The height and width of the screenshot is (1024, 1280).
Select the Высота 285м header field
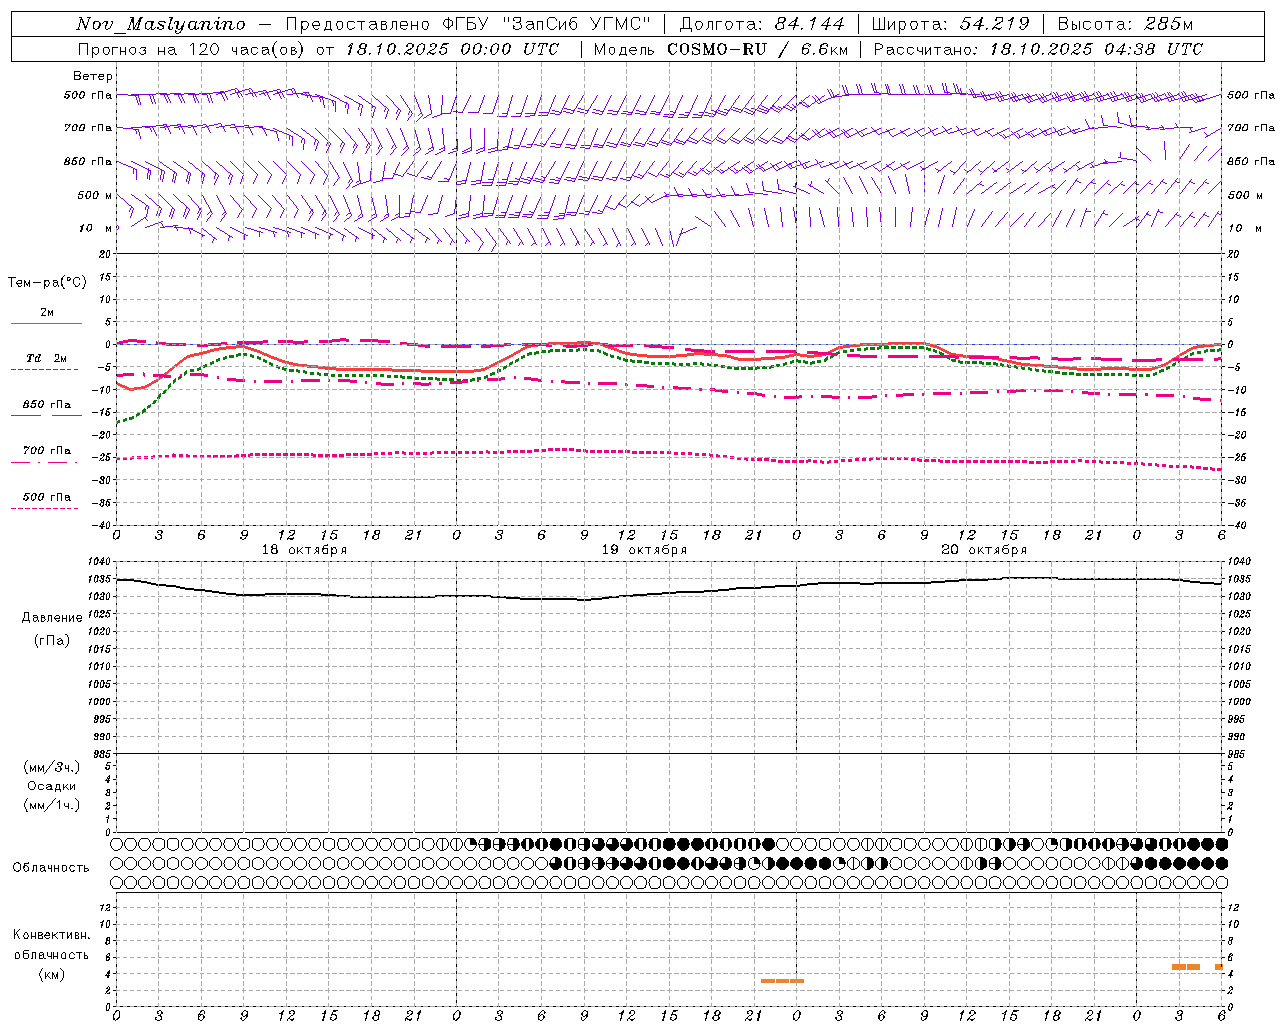click(x=1125, y=24)
